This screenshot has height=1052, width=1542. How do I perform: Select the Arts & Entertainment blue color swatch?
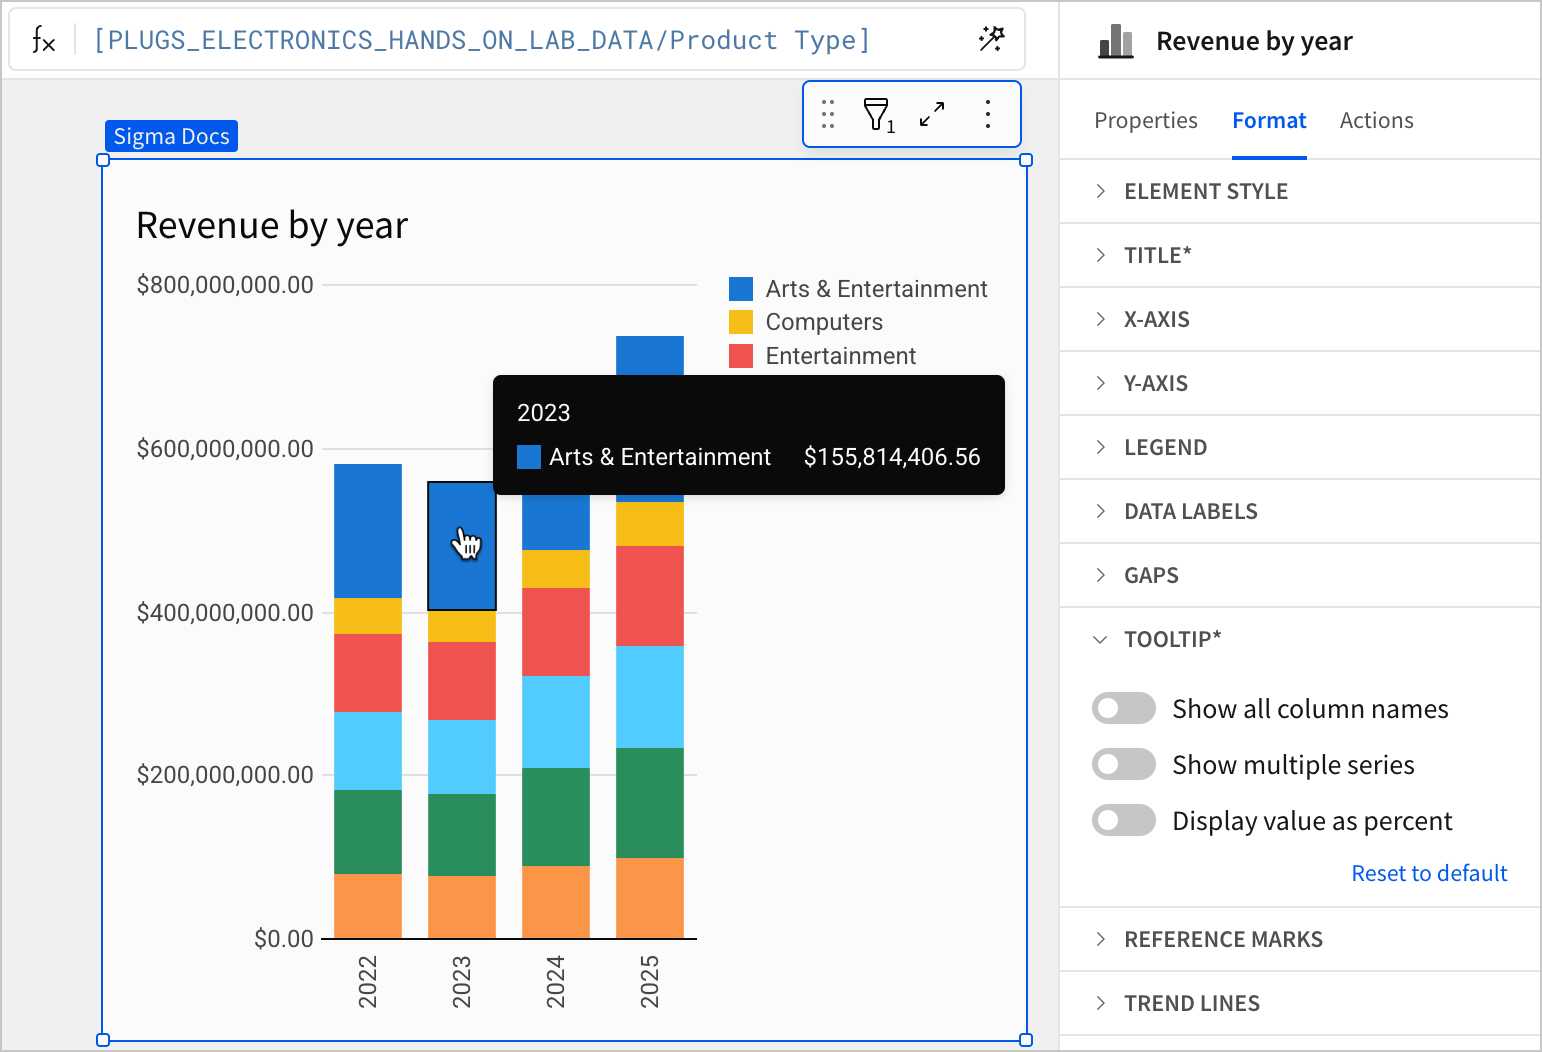(741, 288)
